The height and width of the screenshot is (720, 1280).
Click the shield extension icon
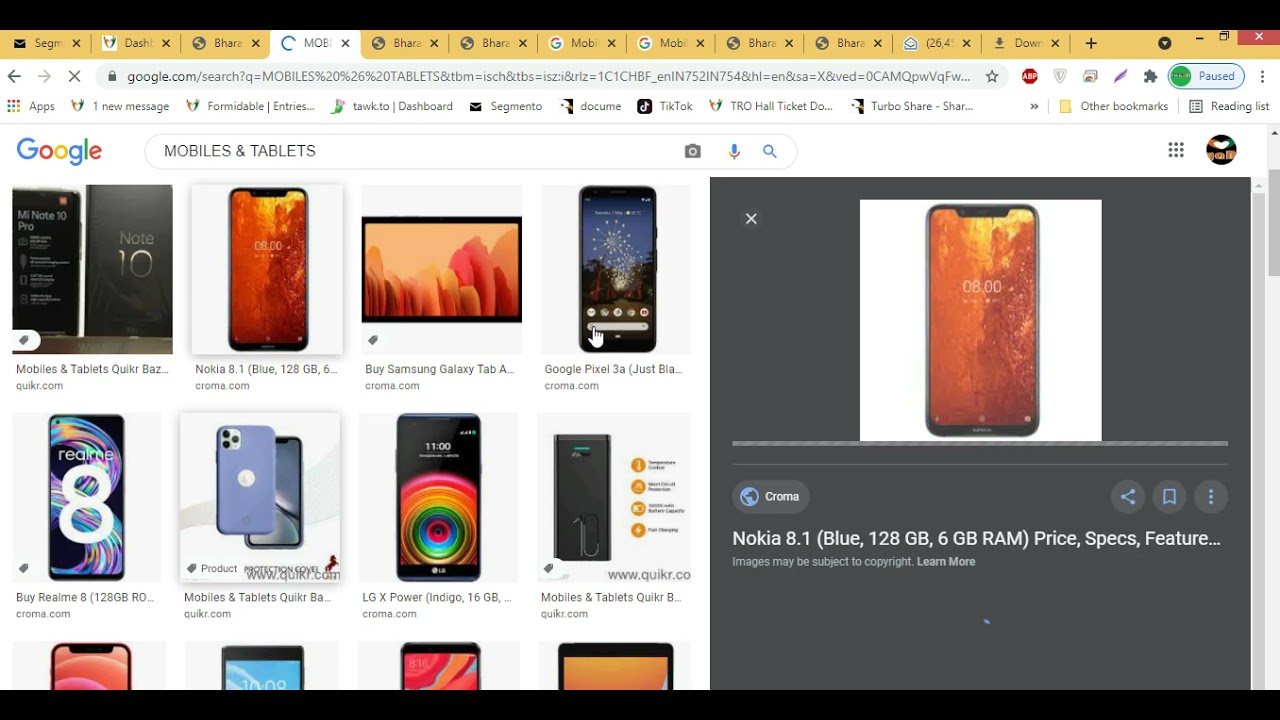click(x=1060, y=76)
